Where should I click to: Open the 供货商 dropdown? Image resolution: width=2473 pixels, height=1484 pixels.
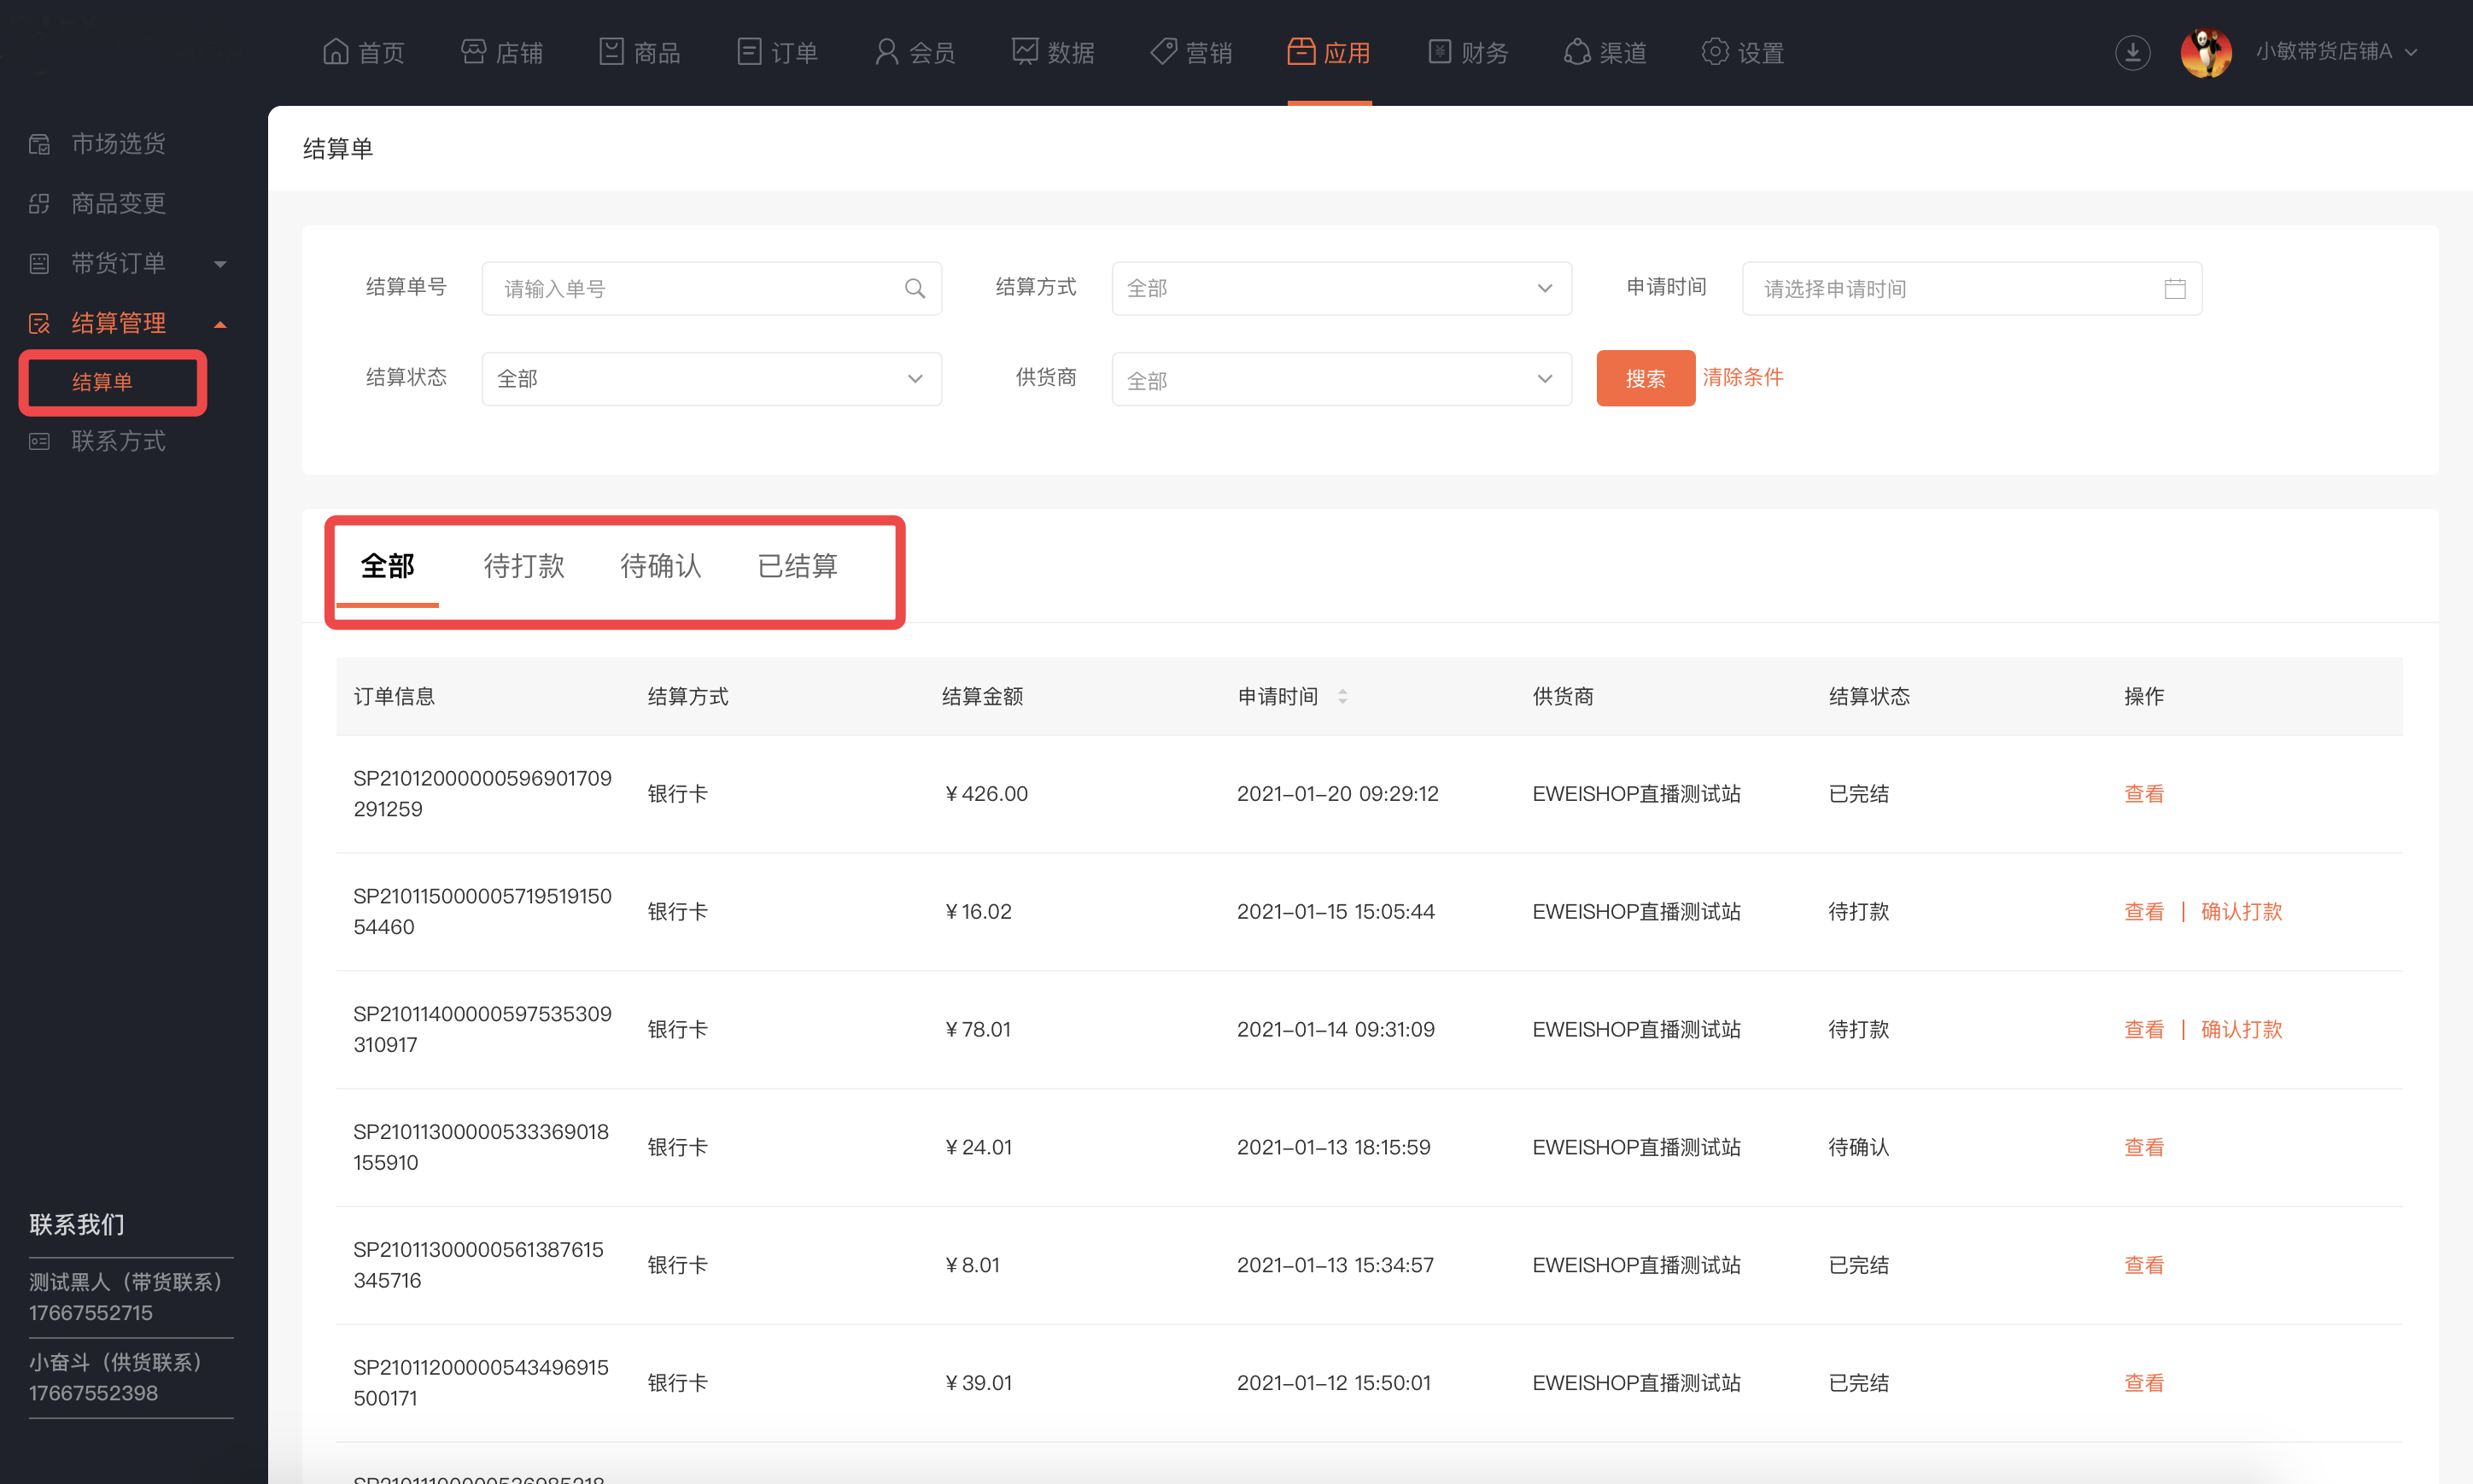[1340, 379]
